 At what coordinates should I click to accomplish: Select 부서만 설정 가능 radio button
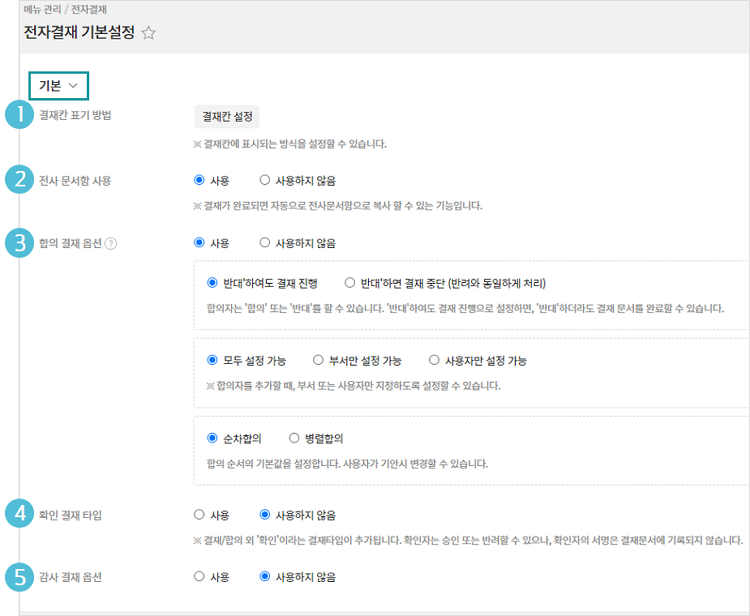tap(318, 360)
